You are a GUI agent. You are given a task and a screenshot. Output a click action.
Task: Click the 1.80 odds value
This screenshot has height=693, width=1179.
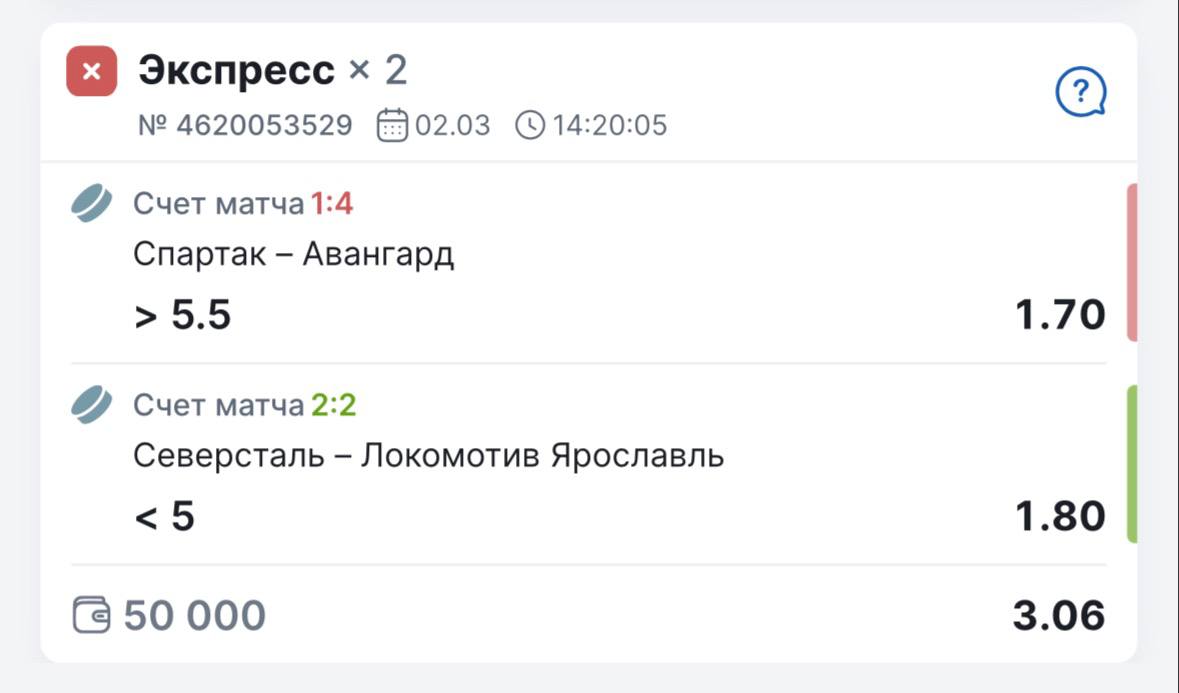[x=1060, y=517]
